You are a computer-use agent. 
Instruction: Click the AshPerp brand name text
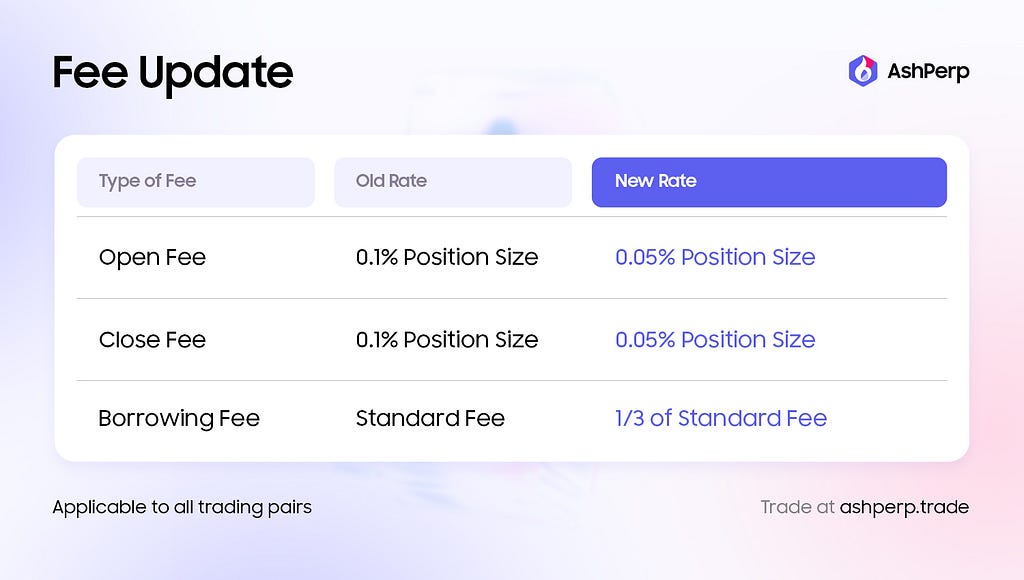[928, 71]
